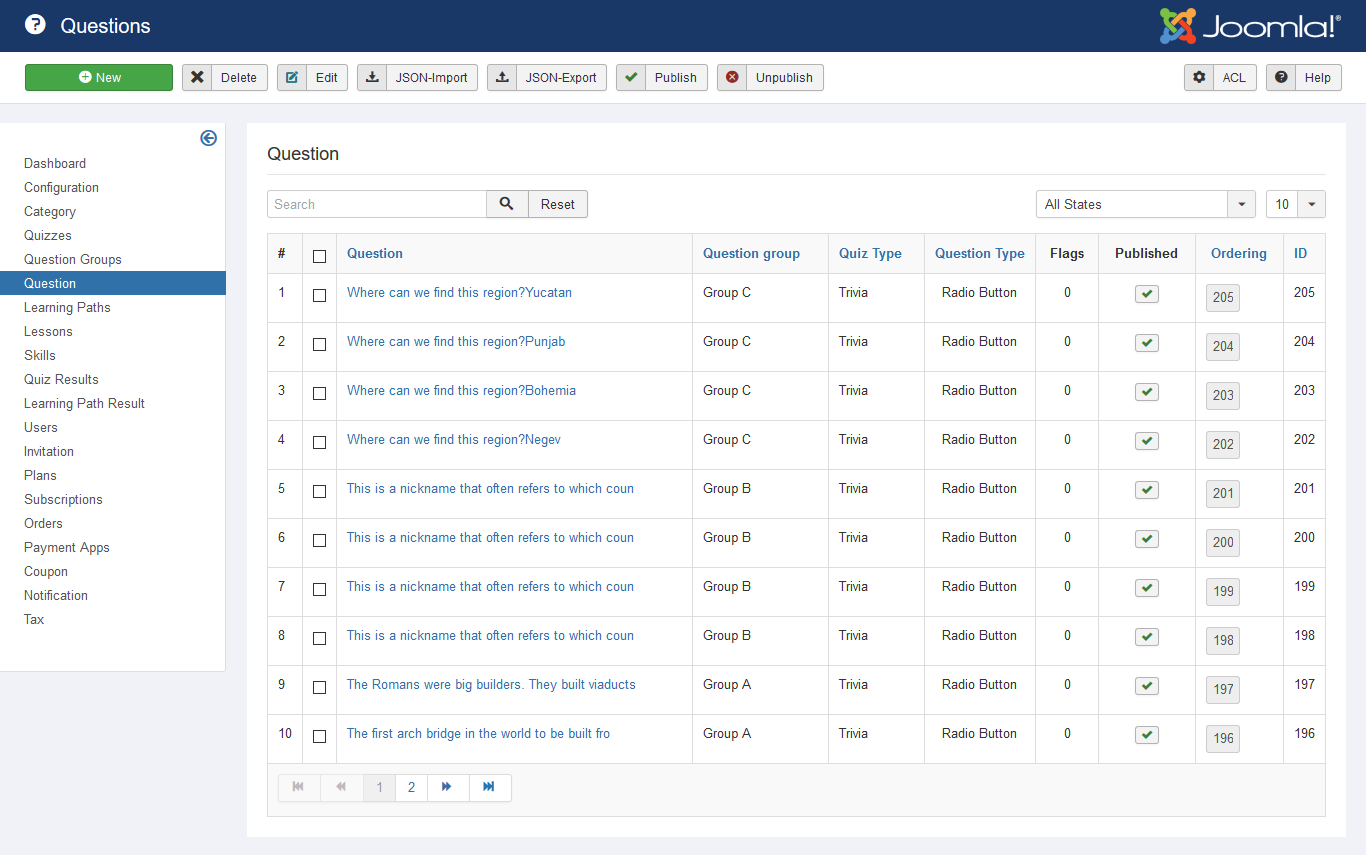Collapse sidebar using the blue arrow icon
The height and width of the screenshot is (855, 1366).
208,138
